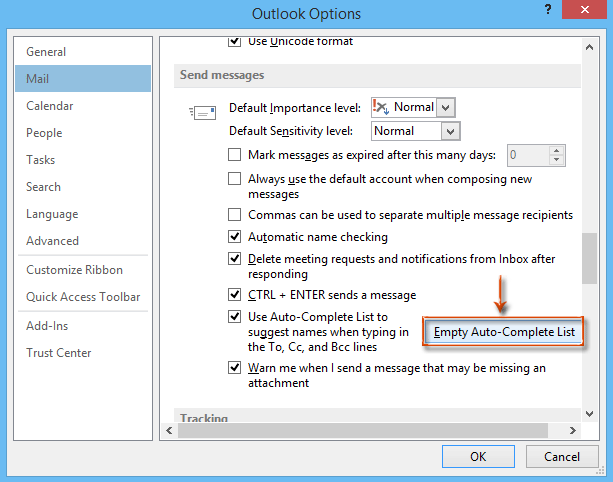Click the expired days number field

coord(528,155)
